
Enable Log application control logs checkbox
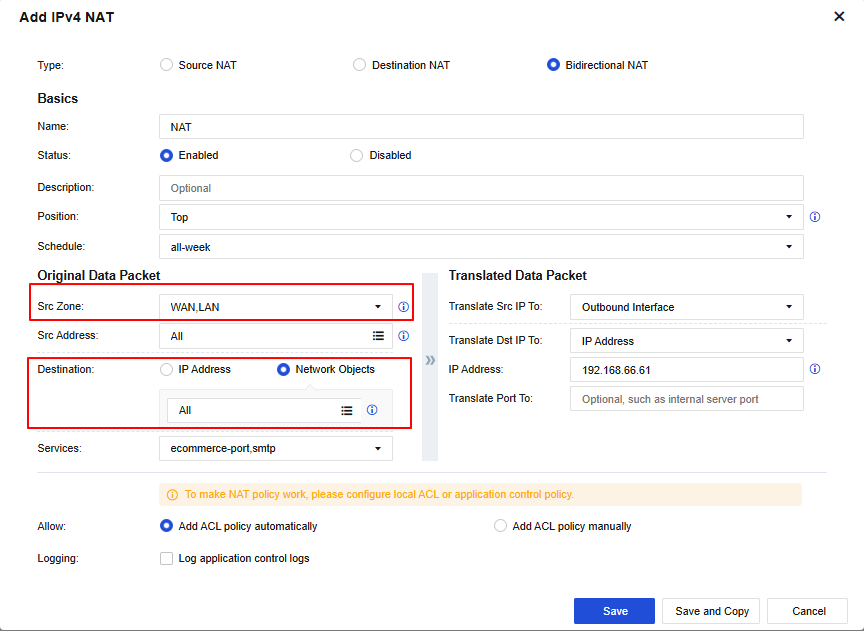pos(167,559)
